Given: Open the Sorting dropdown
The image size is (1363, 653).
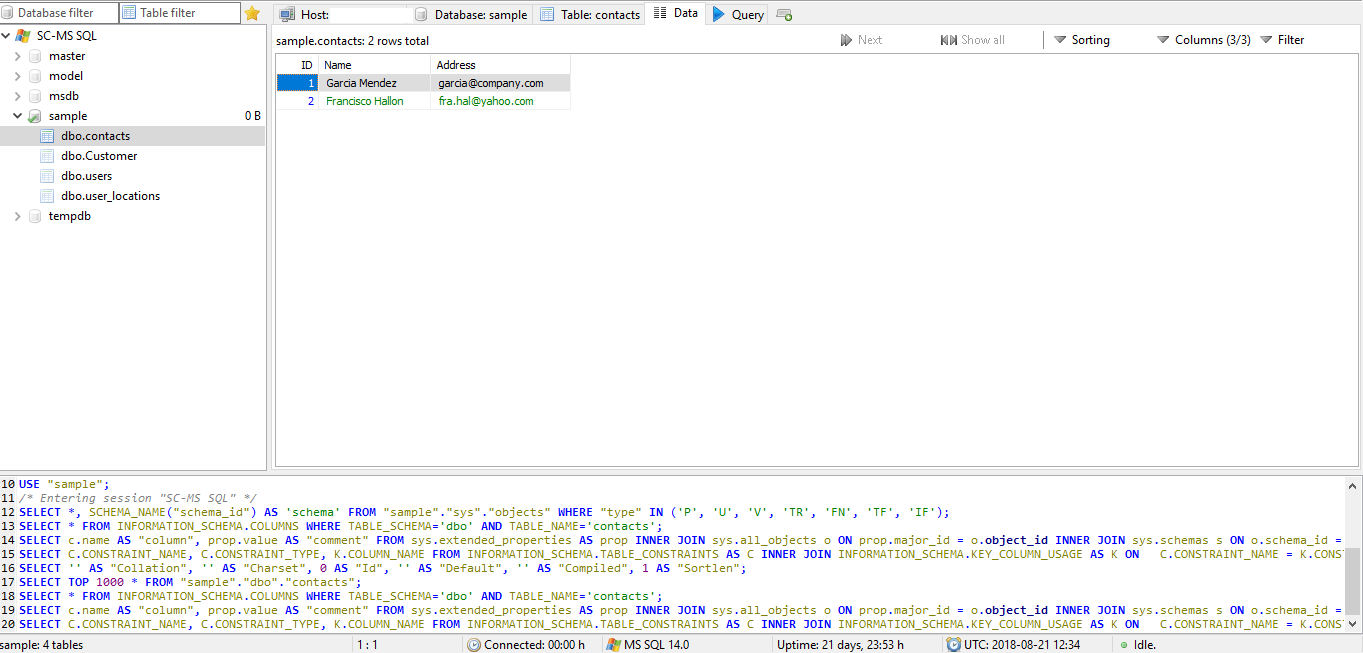Looking at the screenshot, I should (1081, 40).
